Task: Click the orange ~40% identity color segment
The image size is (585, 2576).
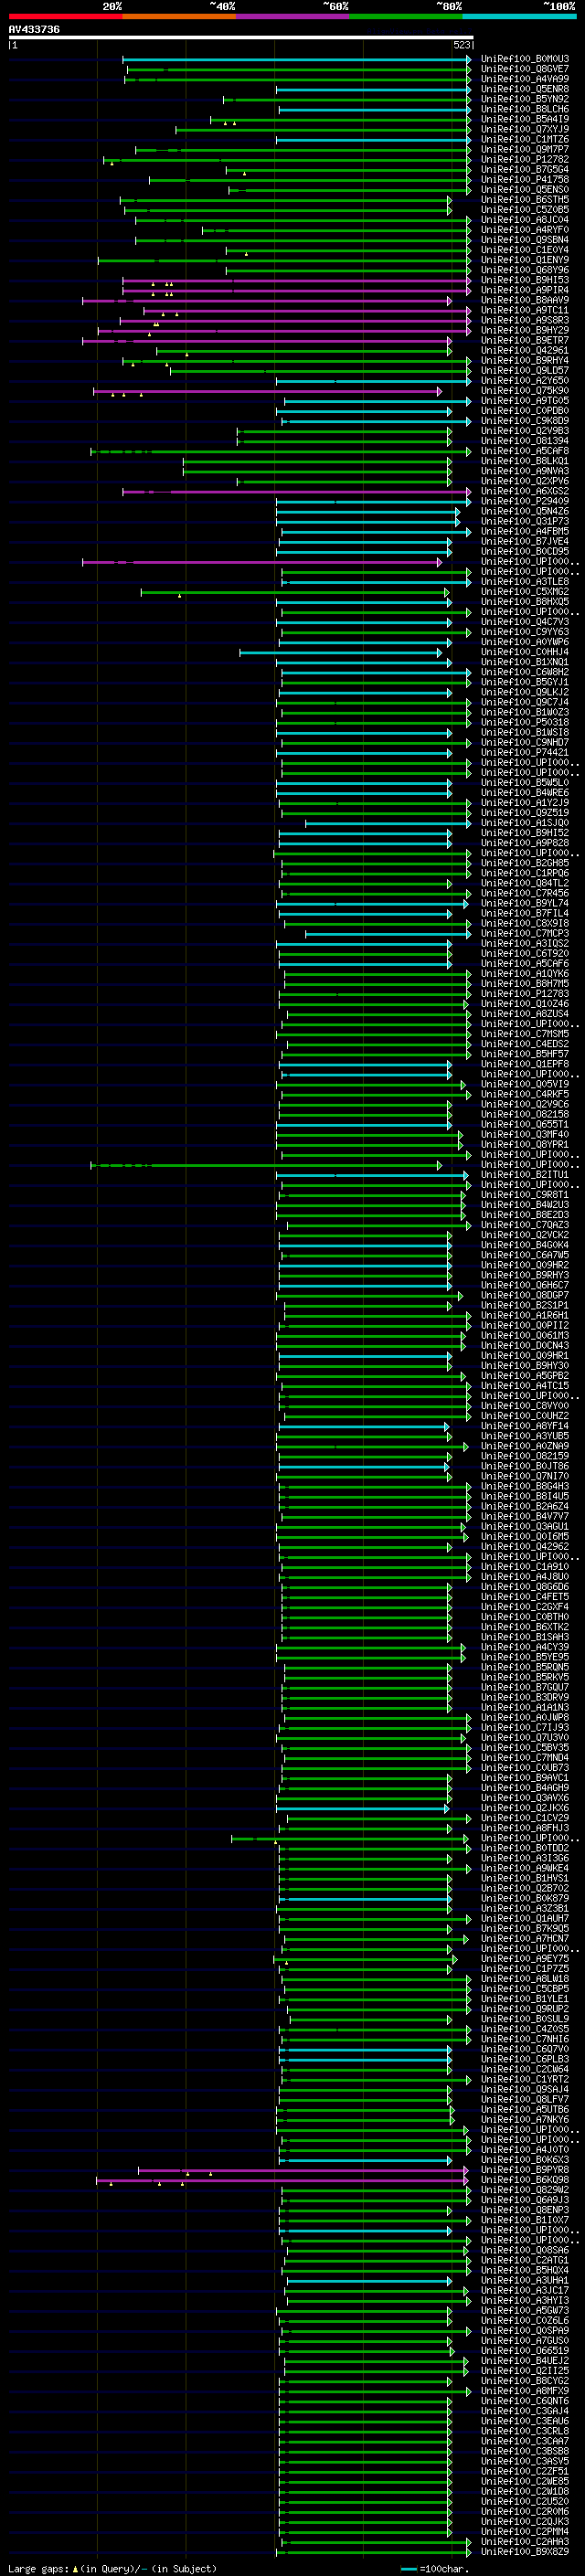Action: (x=179, y=16)
